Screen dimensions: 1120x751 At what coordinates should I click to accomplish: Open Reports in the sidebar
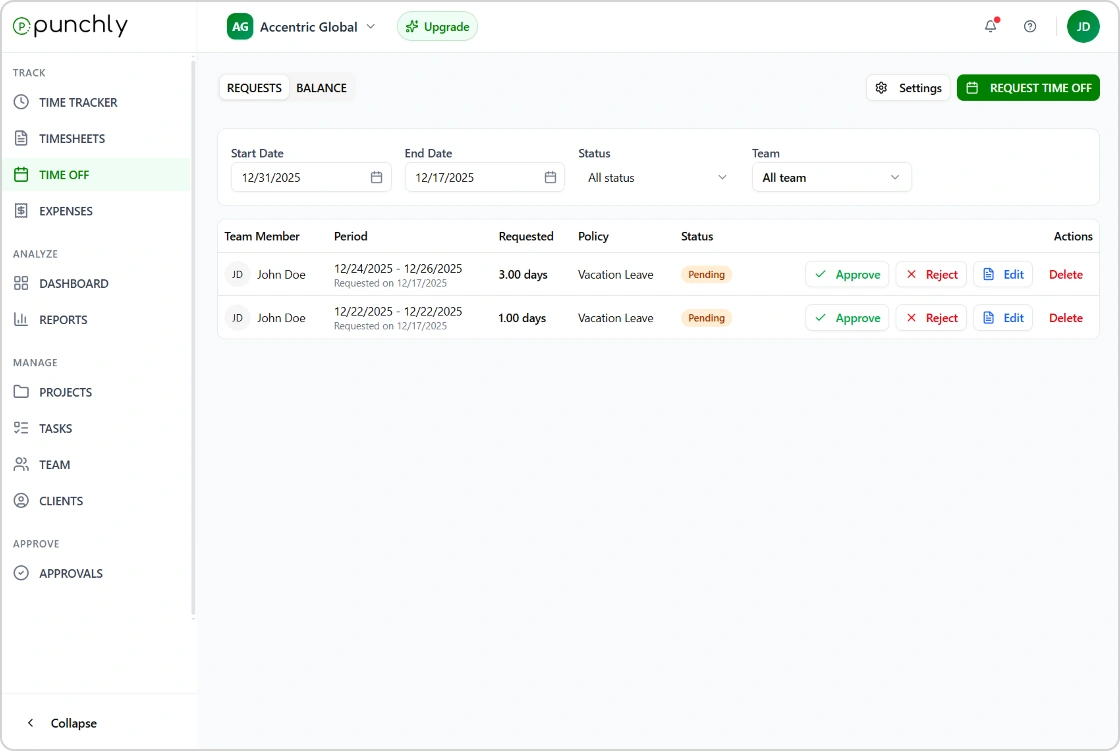(63, 320)
